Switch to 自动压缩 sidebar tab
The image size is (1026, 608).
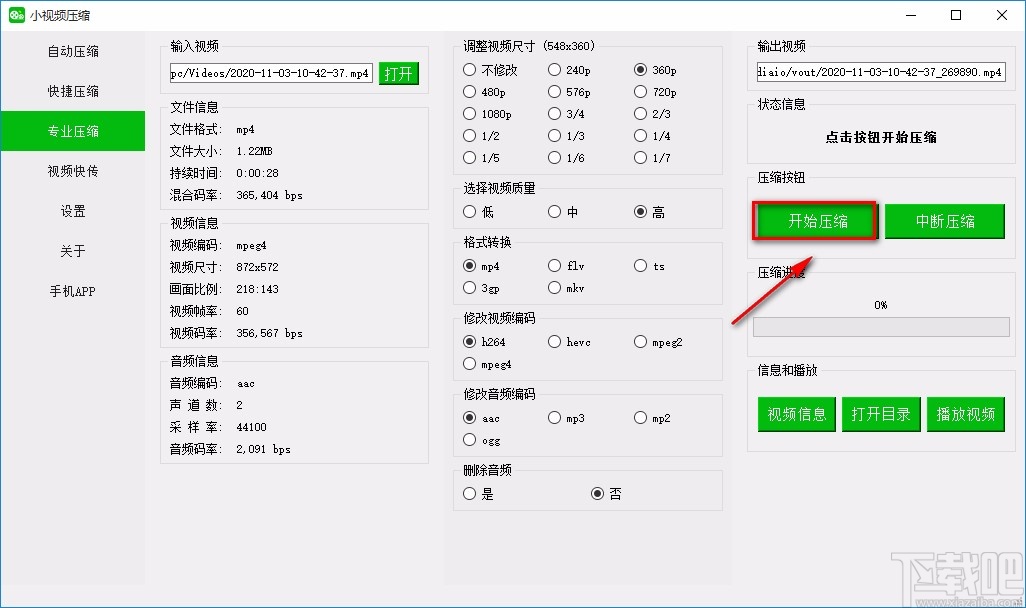(x=73, y=51)
